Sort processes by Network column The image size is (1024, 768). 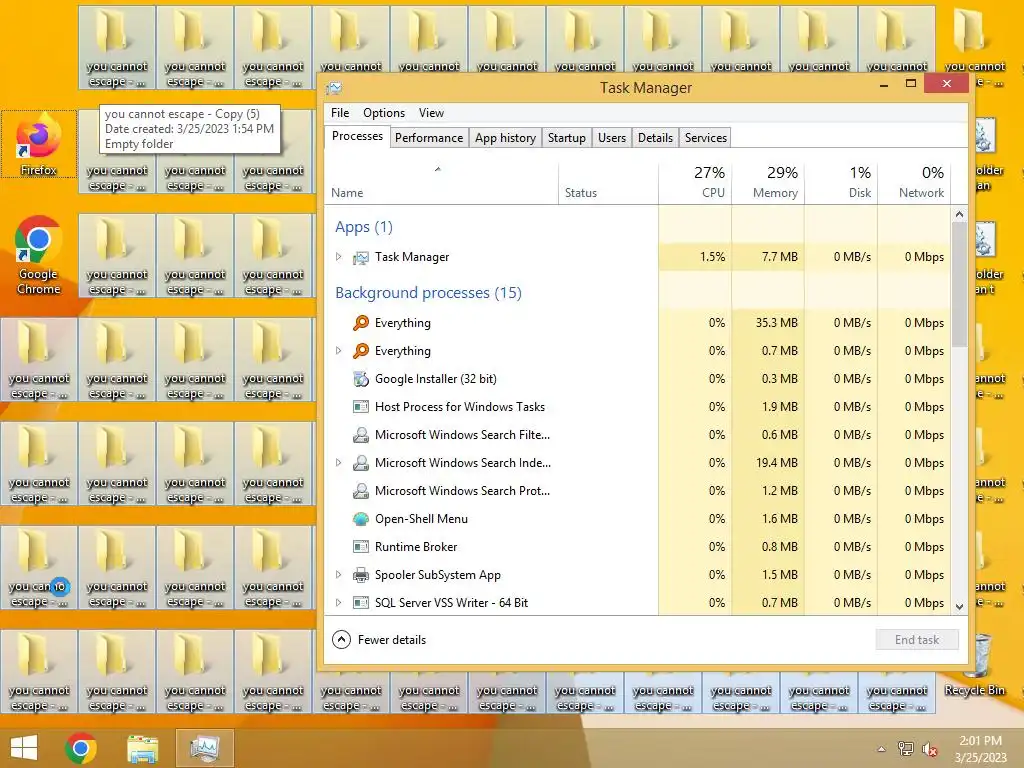coord(914,183)
